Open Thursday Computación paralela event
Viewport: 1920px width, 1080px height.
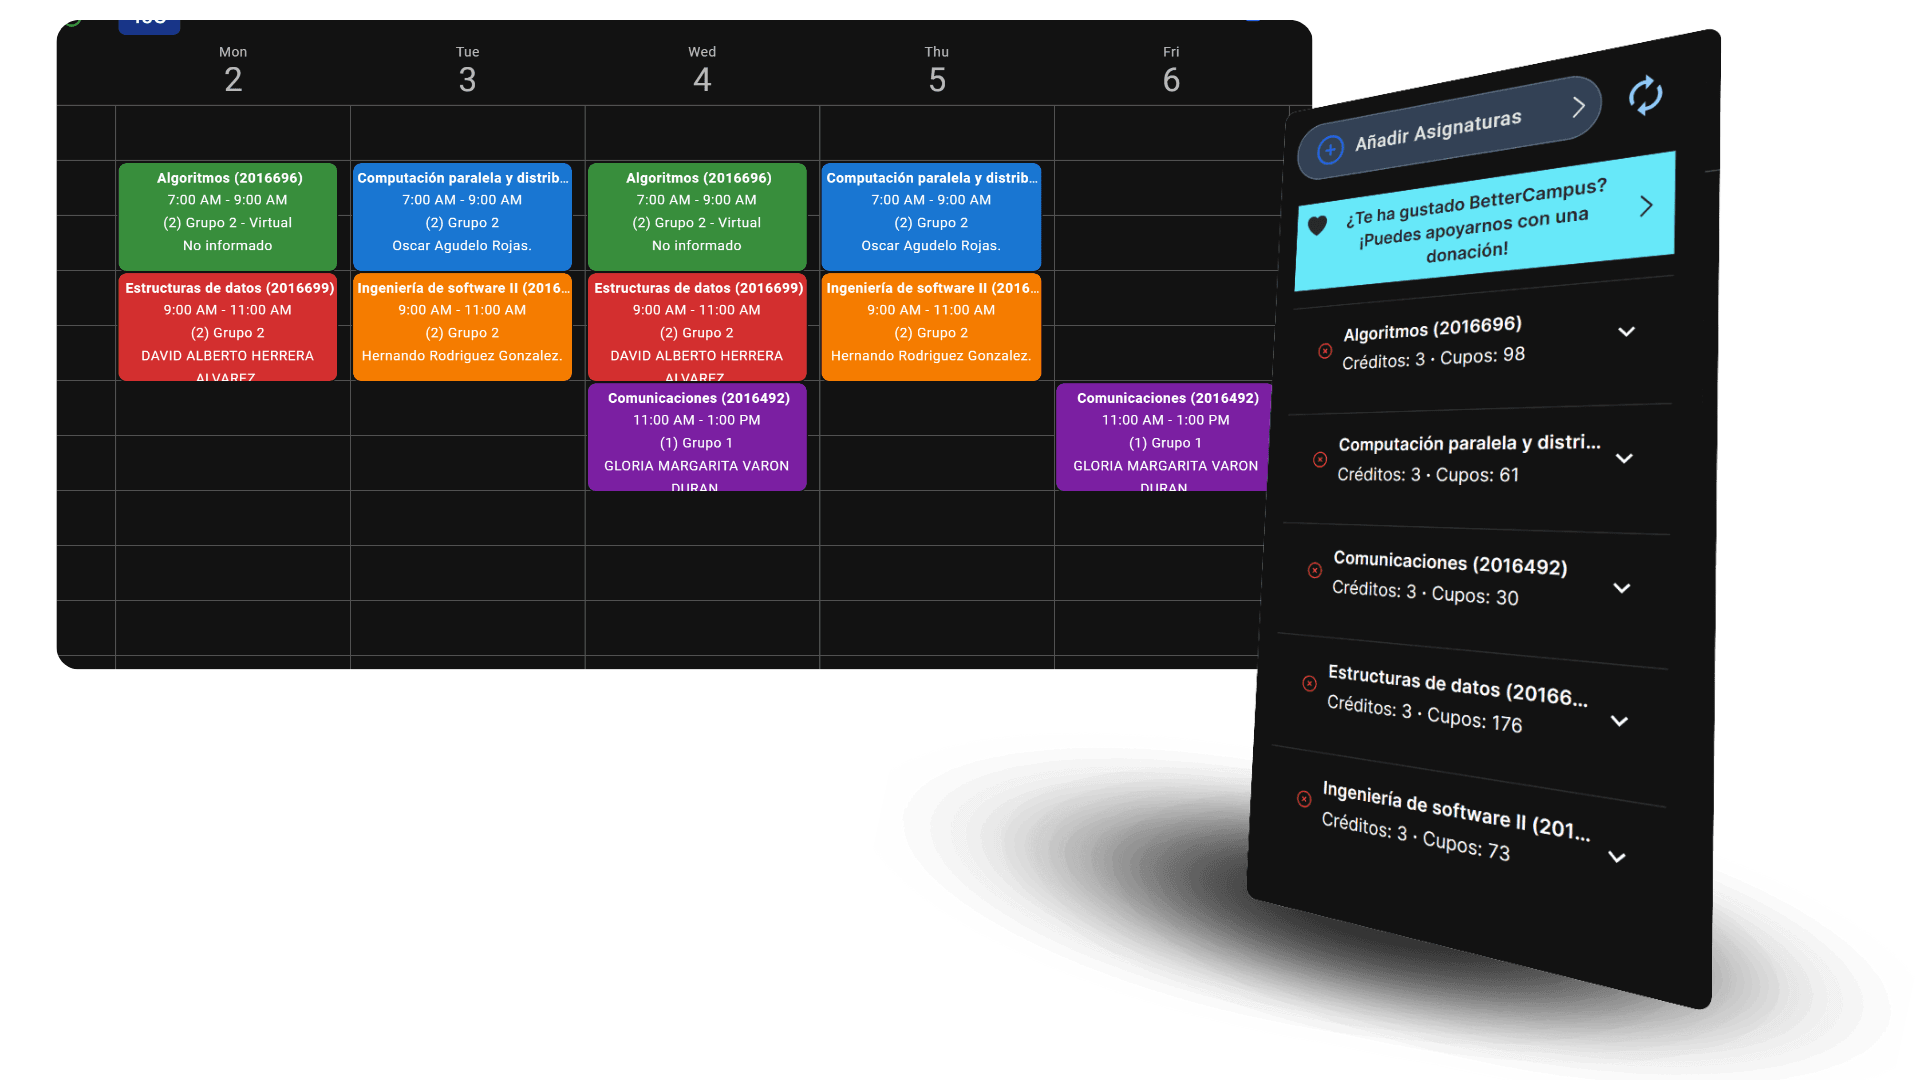931,216
